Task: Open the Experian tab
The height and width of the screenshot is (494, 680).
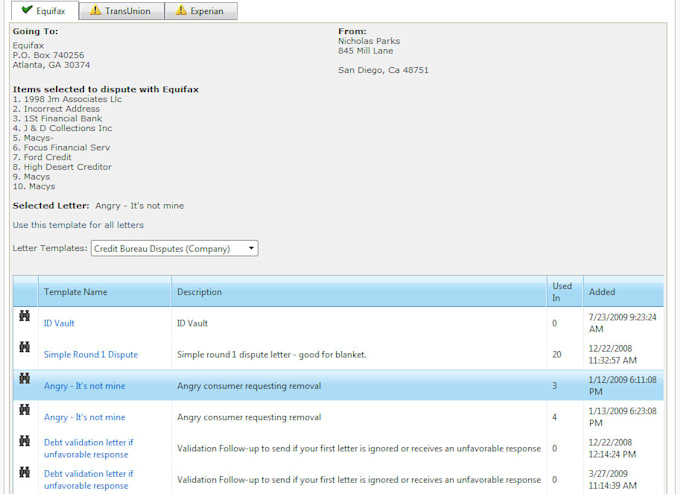Action: click(x=201, y=11)
